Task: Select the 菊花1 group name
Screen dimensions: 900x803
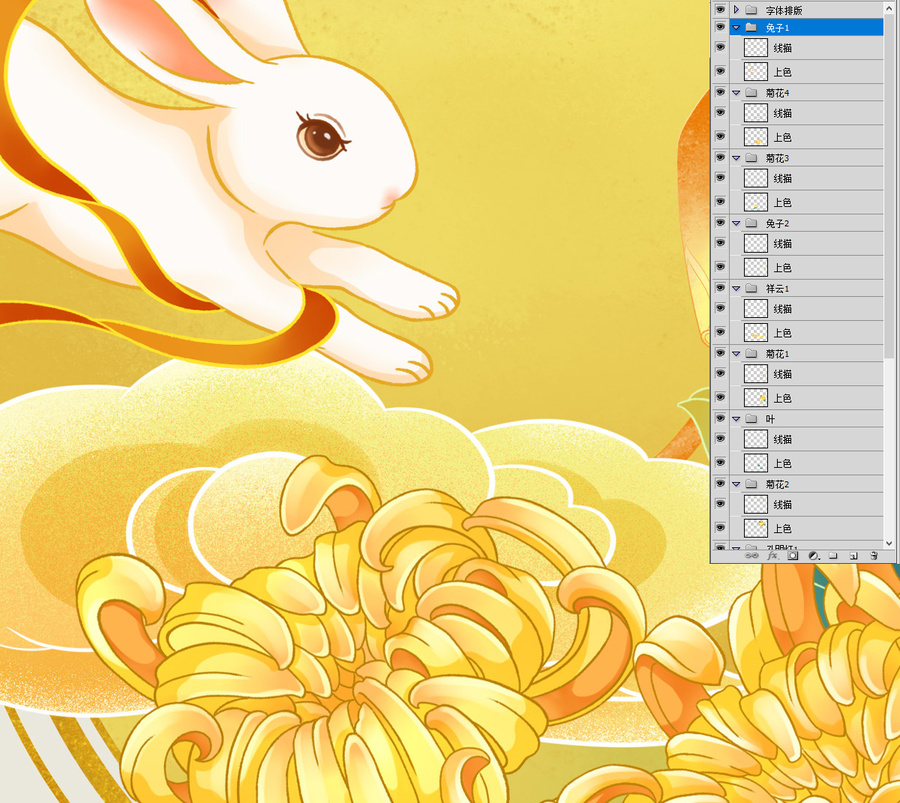Action: (x=777, y=354)
